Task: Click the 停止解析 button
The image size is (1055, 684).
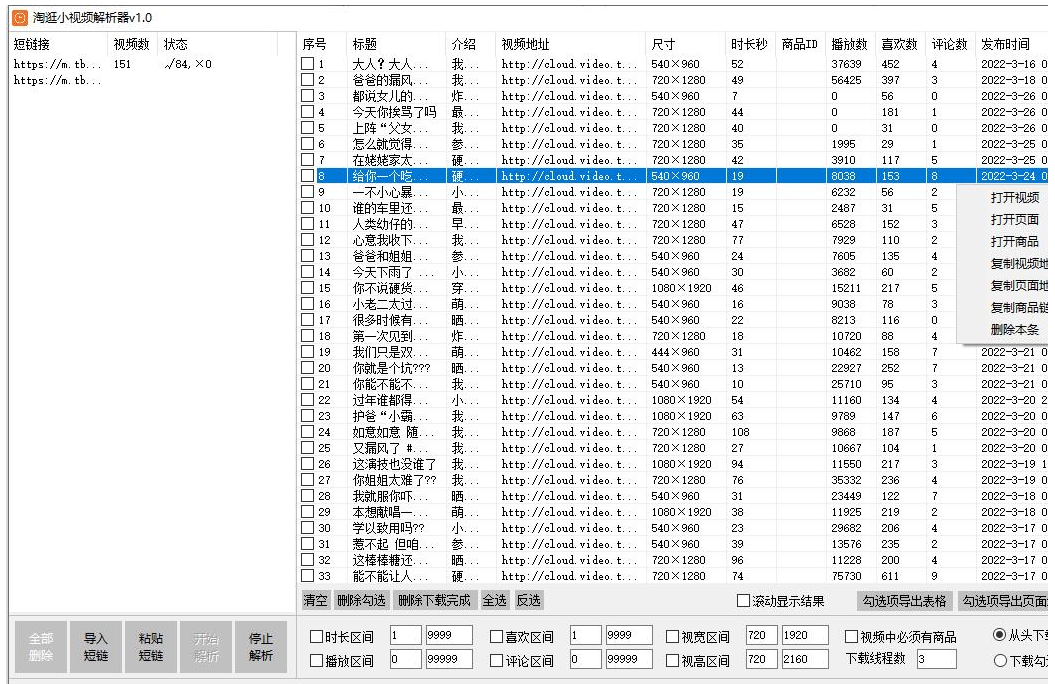Action: point(260,646)
